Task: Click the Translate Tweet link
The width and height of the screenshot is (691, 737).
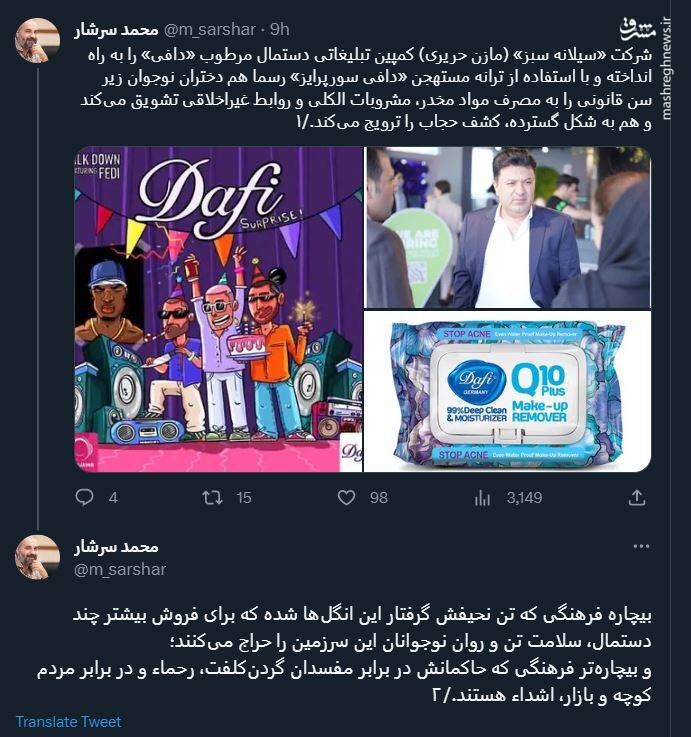Action: point(69,721)
